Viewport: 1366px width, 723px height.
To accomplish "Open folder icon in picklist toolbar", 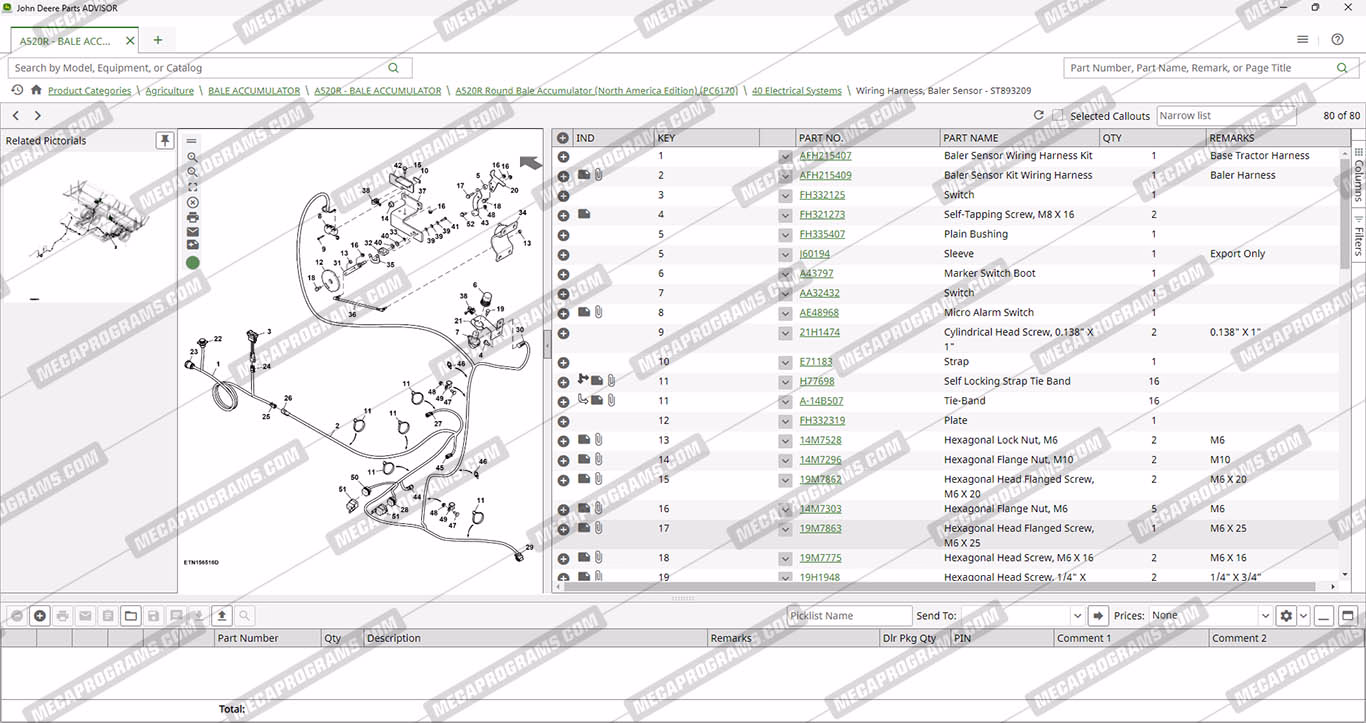I will (x=131, y=616).
